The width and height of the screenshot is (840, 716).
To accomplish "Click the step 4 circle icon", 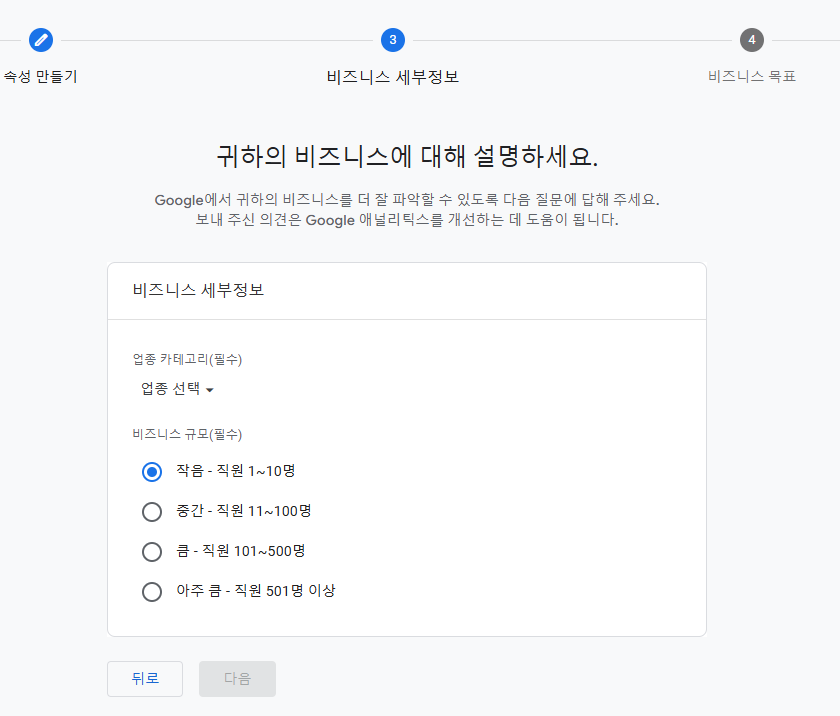I will 752,40.
